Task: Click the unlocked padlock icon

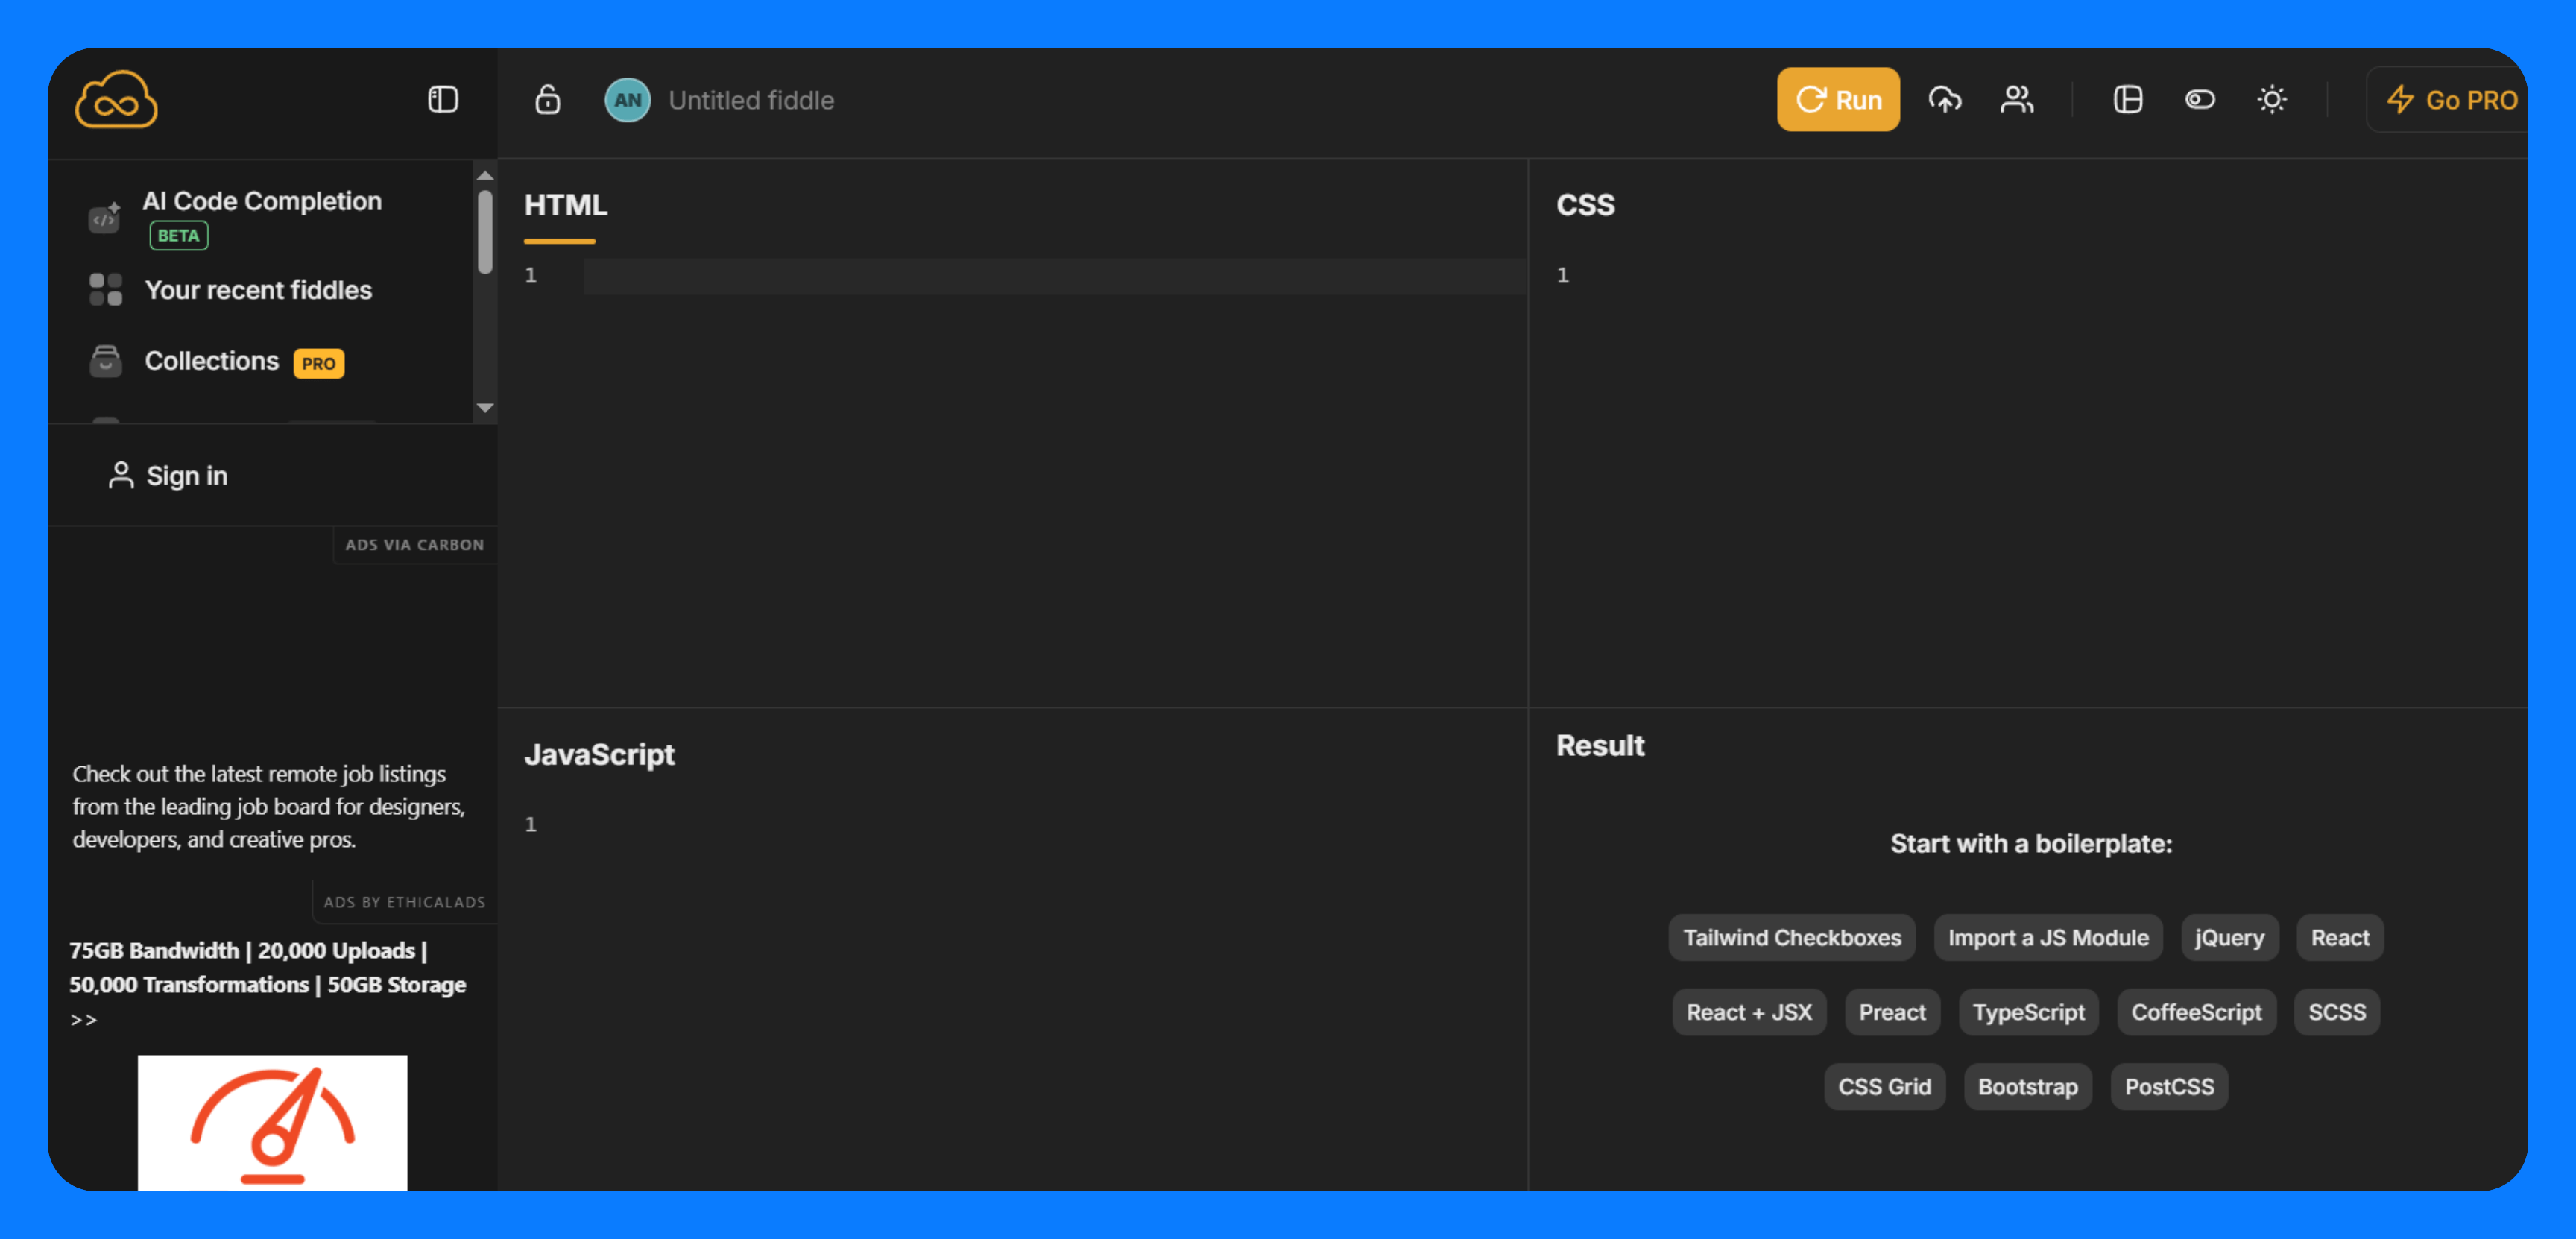Action: coord(548,99)
